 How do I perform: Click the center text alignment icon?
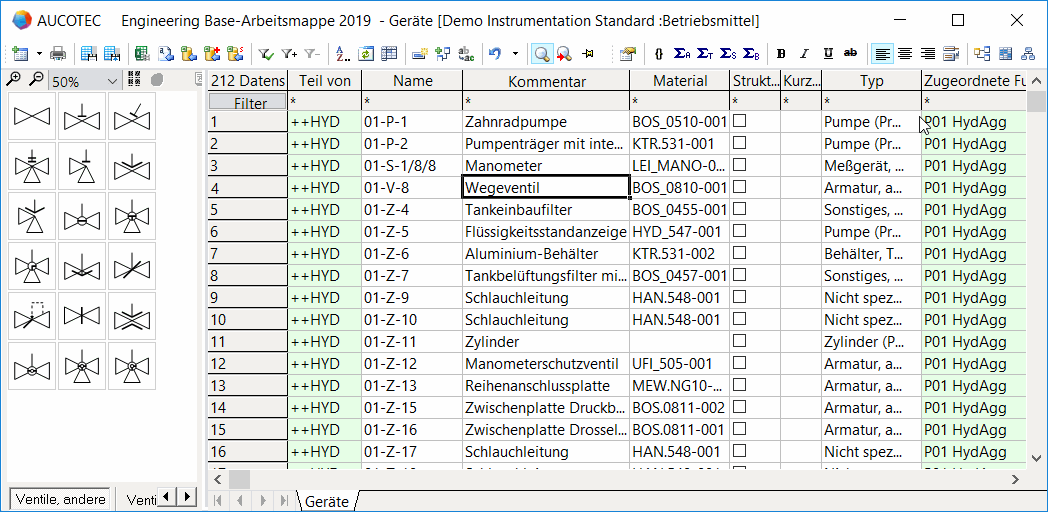(905, 54)
